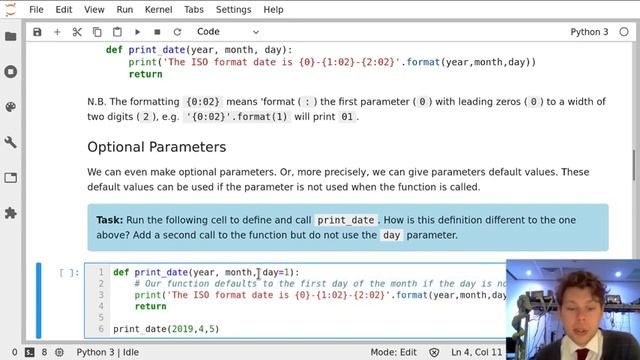
Task: Open the Tabs menu
Action: (x=193, y=9)
